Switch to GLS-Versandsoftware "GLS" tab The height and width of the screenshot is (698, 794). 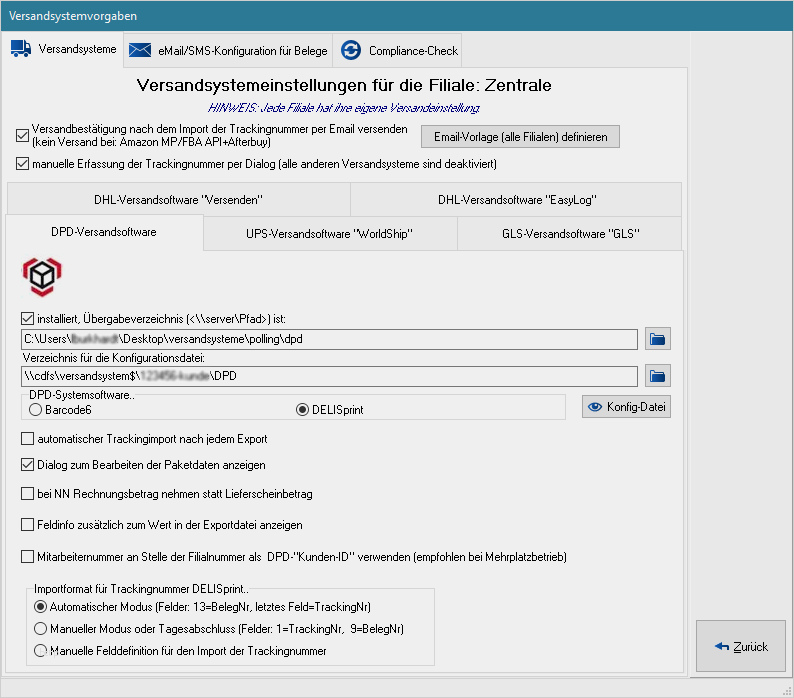tap(570, 234)
